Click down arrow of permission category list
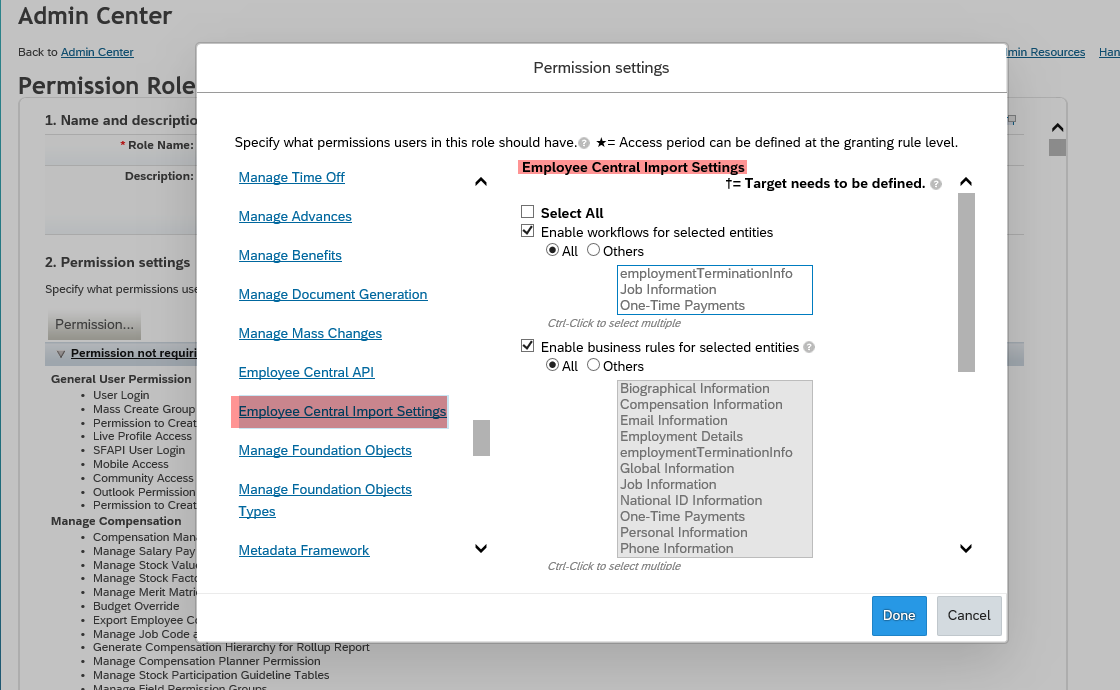Image resolution: width=1120 pixels, height=690 pixels. 481,549
